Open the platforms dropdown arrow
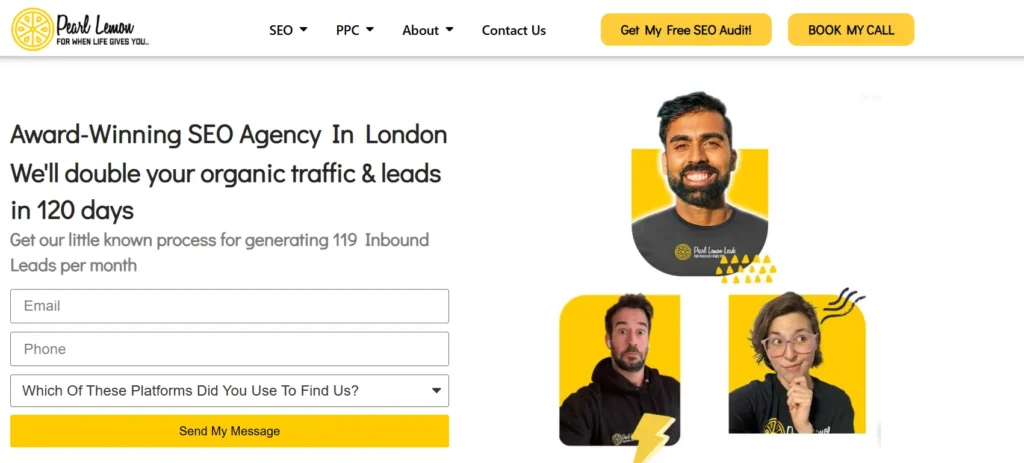This screenshot has height=463, width=1024. click(x=436, y=391)
